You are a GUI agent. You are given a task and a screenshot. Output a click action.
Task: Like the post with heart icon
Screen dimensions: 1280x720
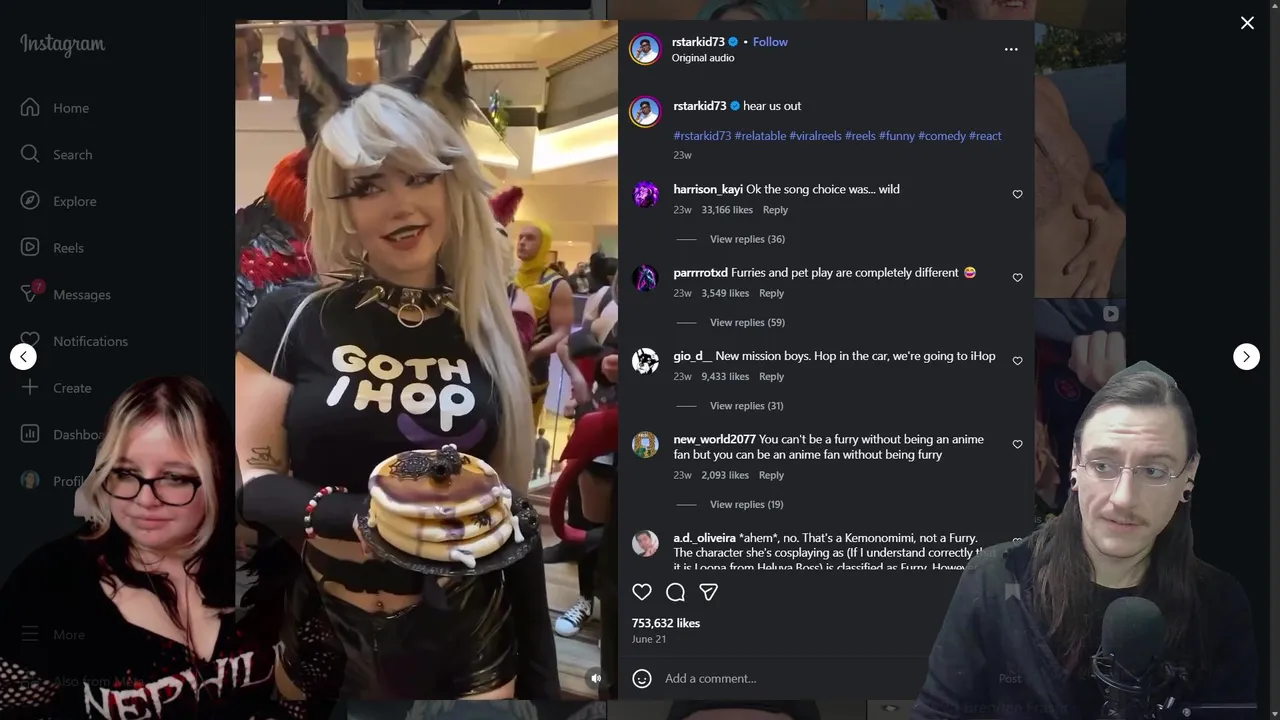(642, 592)
